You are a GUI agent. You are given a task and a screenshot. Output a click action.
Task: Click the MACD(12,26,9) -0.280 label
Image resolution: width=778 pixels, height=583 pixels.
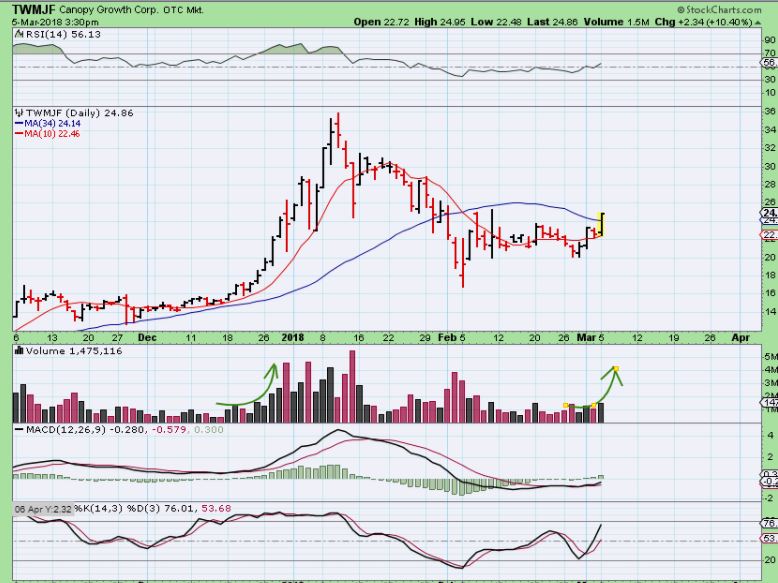coord(86,430)
